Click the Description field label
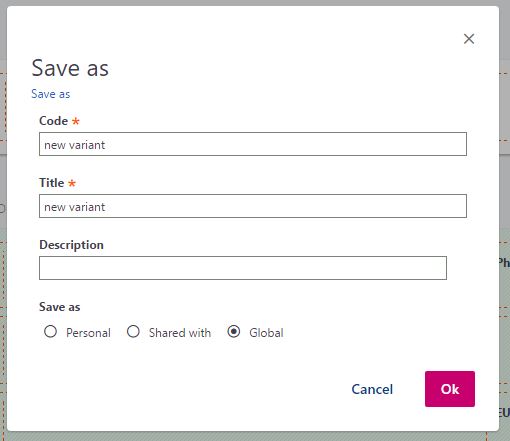 71,245
